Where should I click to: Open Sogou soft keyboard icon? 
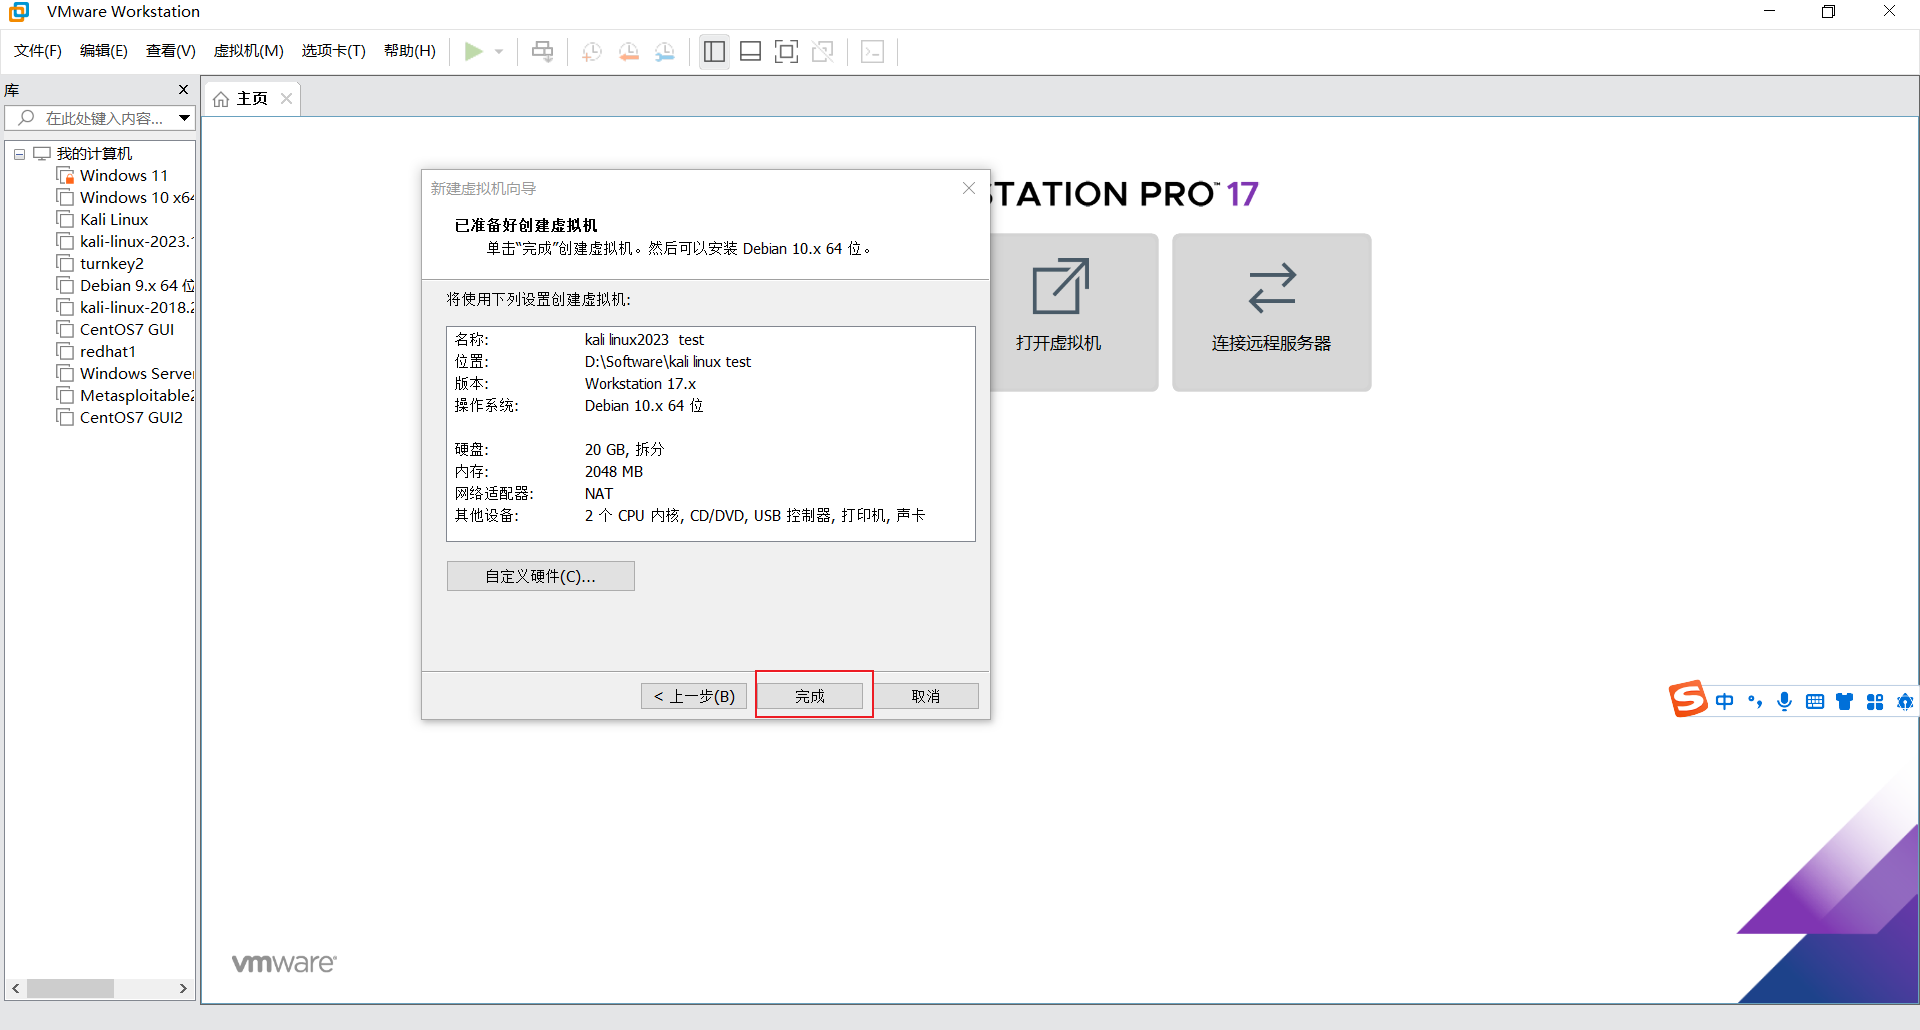pyautogui.click(x=1815, y=702)
